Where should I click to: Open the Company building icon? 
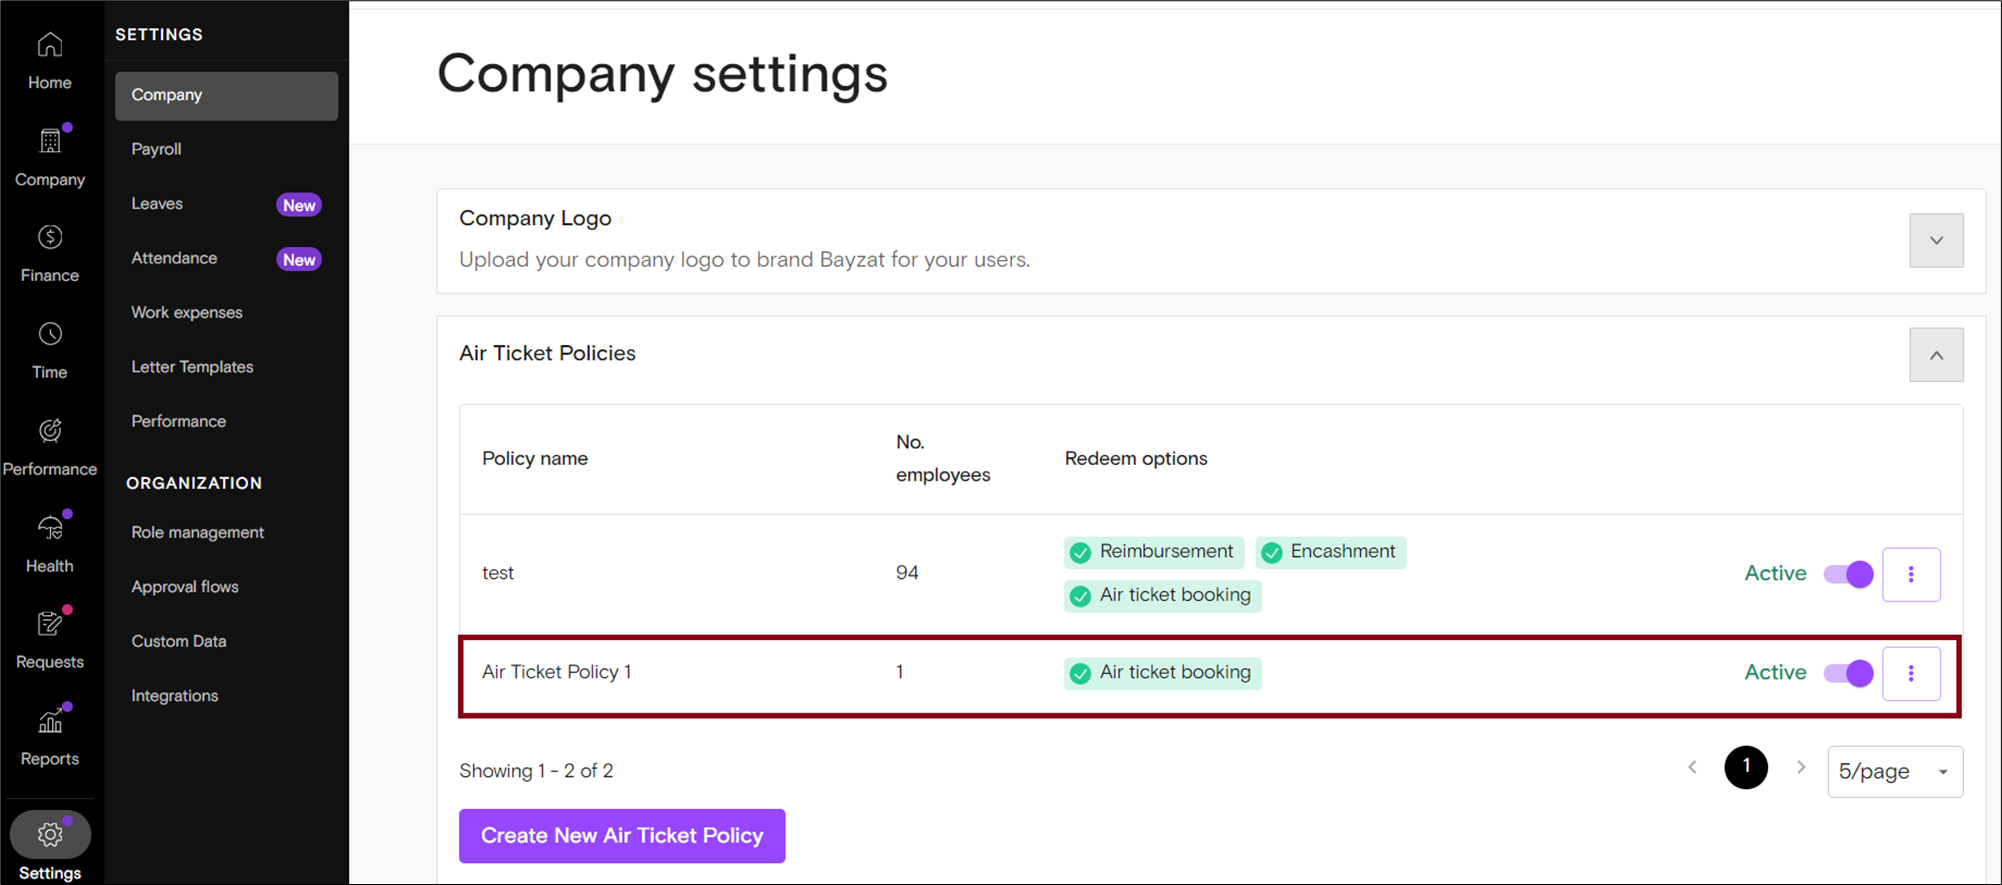49,142
